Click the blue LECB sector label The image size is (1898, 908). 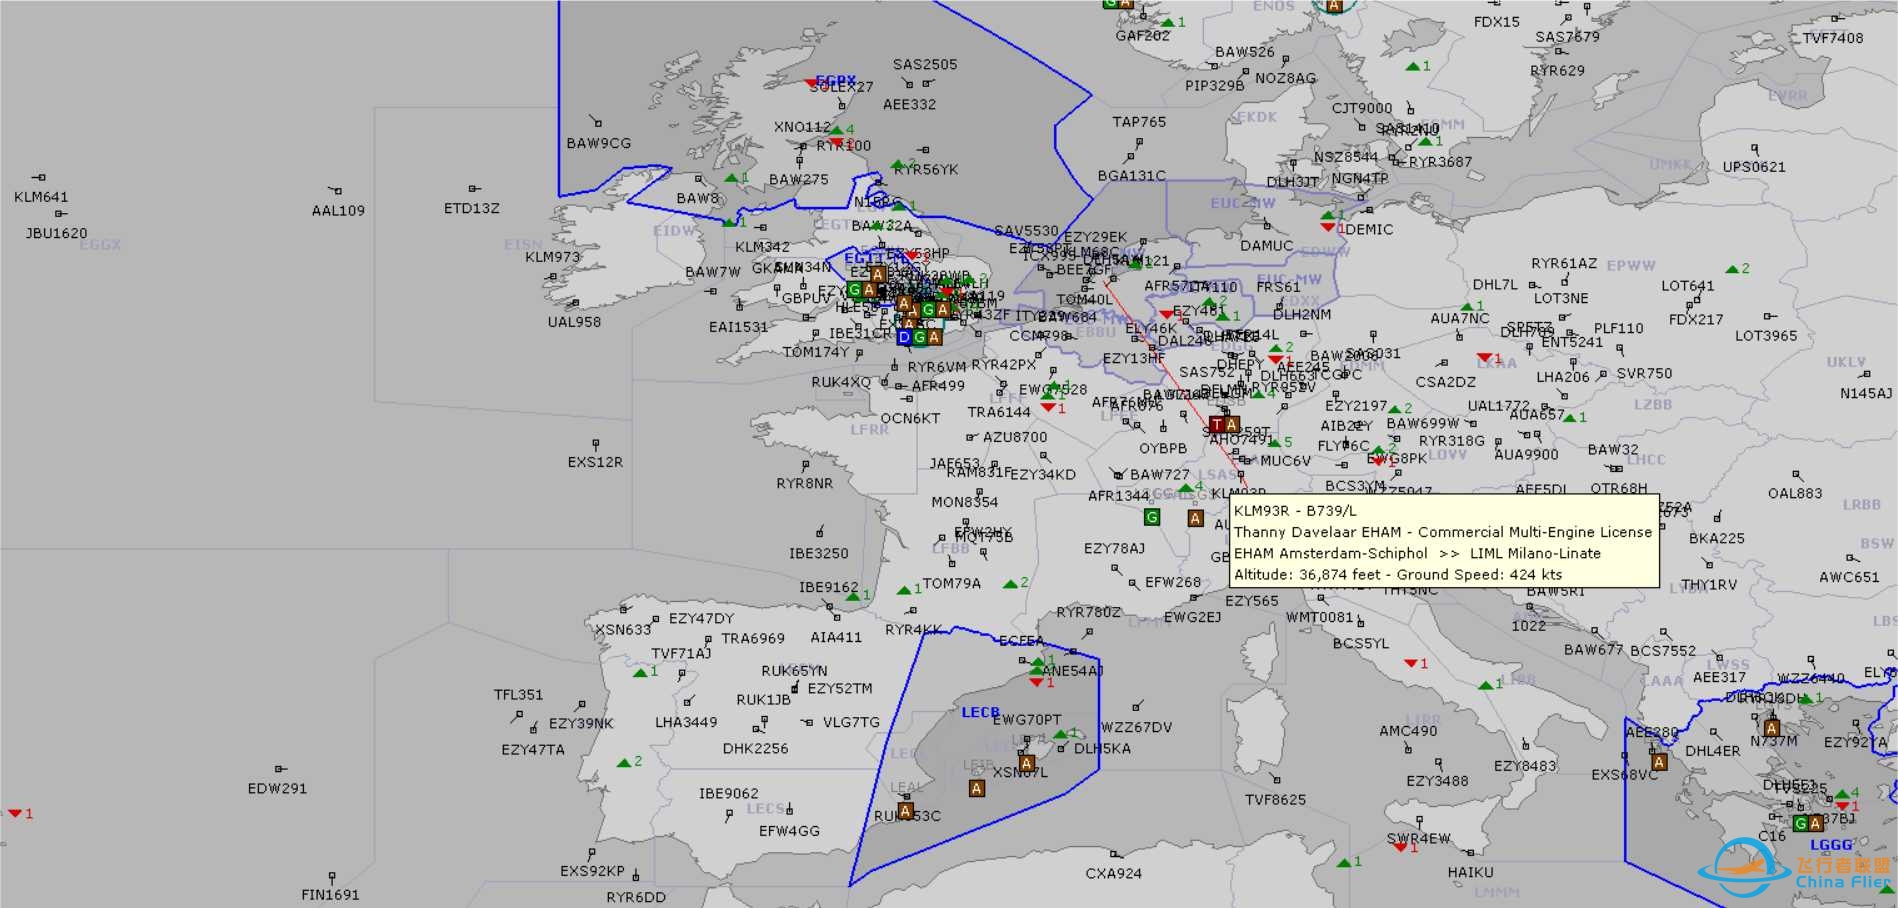[980, 712]
